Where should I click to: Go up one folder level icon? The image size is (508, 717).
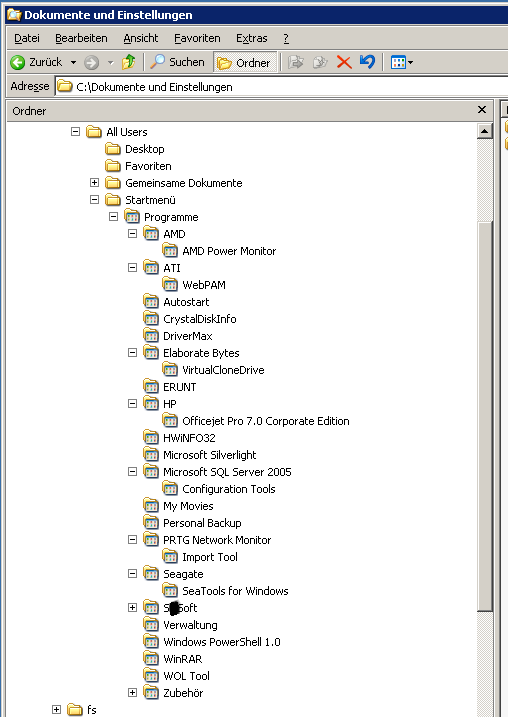pyautogui.click(x=128, y=62)
